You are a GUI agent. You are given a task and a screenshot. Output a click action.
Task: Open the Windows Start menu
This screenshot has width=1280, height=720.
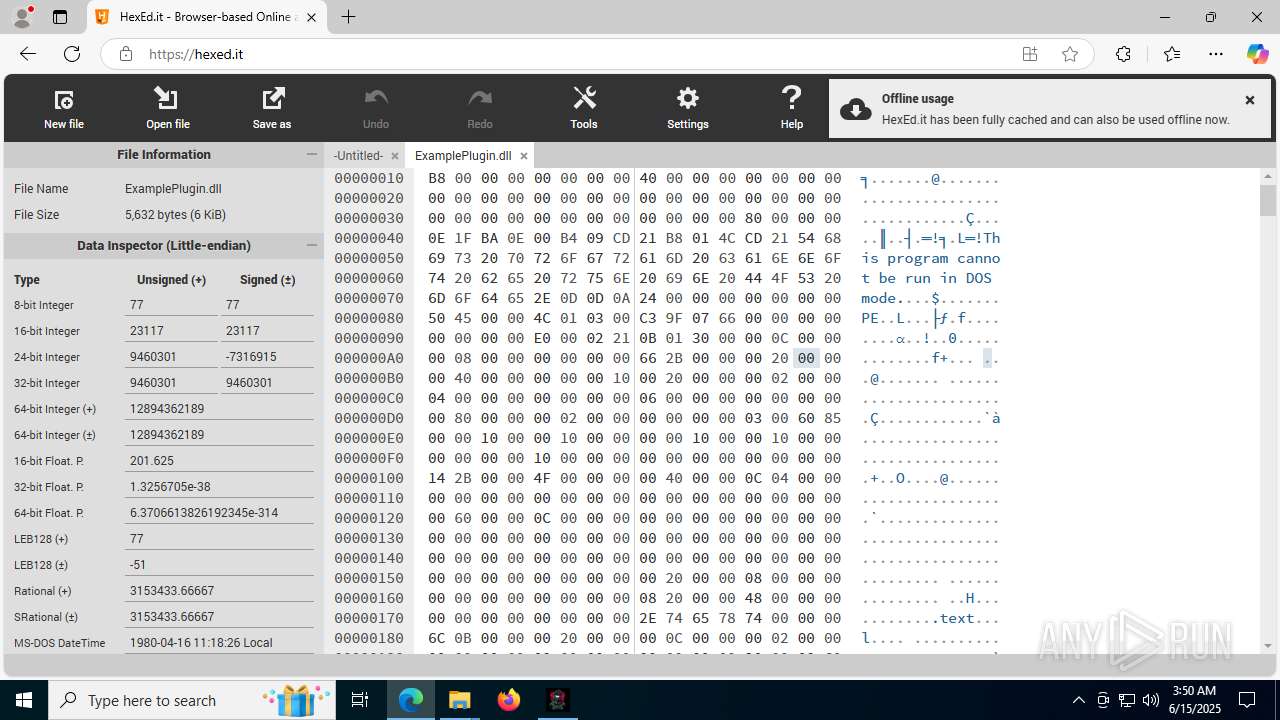click(24, 700)
